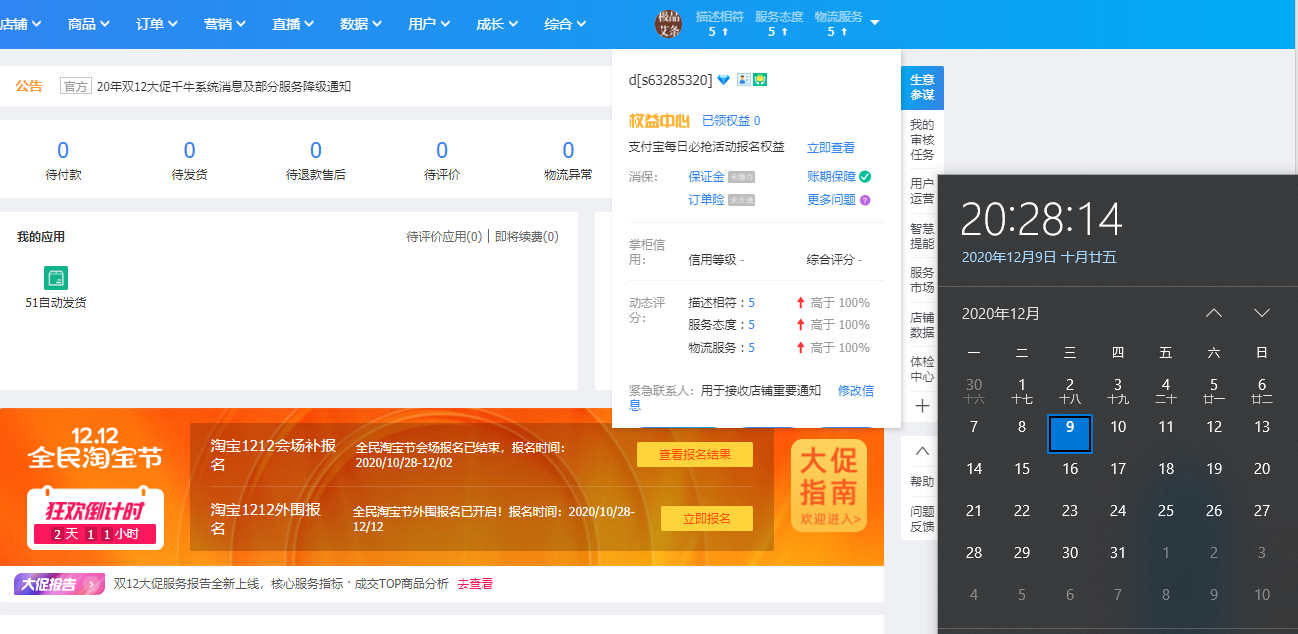Click the 立即查看 link
Screen dimensions: 1298x634
click(831, 148)
